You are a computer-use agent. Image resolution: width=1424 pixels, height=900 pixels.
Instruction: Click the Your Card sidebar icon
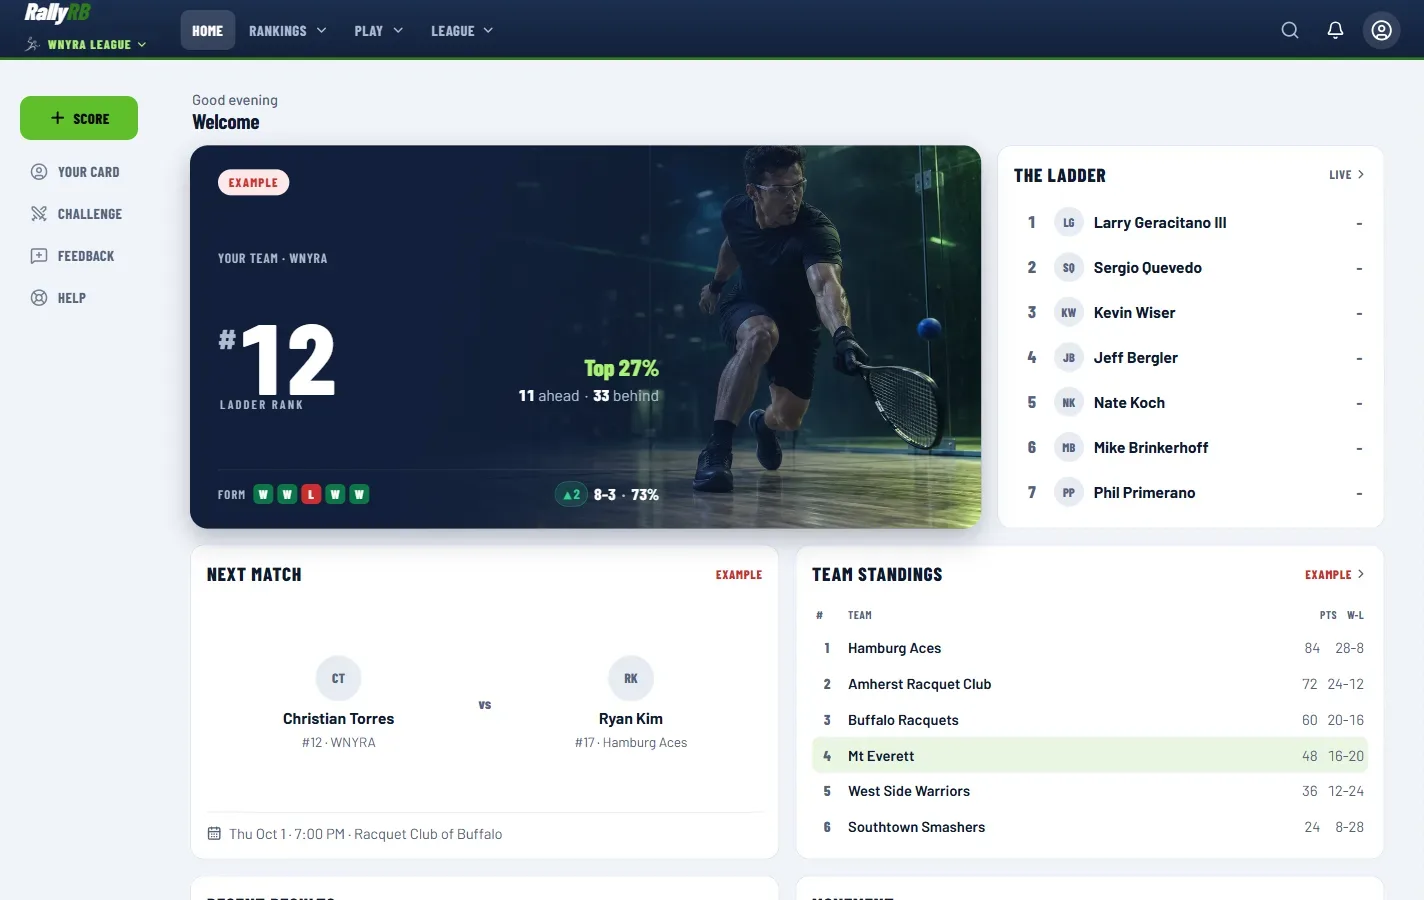click(39, 172)
